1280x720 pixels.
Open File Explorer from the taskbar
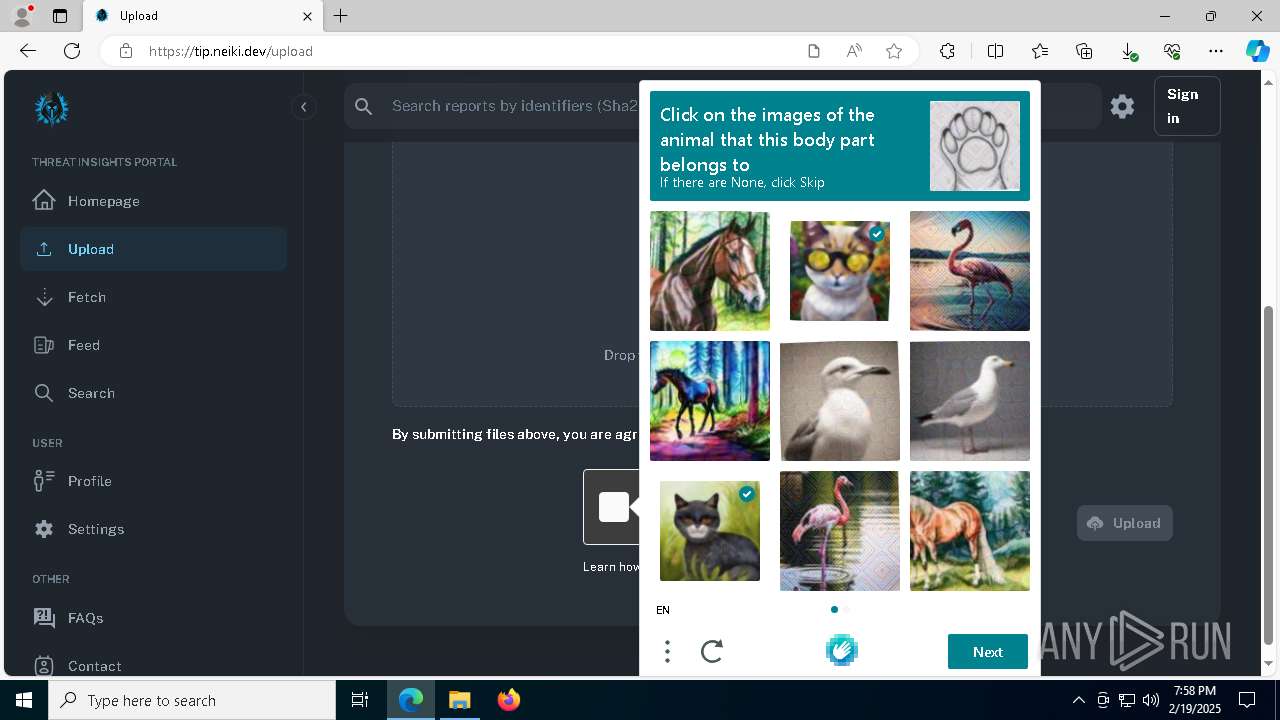click(459, 700)
